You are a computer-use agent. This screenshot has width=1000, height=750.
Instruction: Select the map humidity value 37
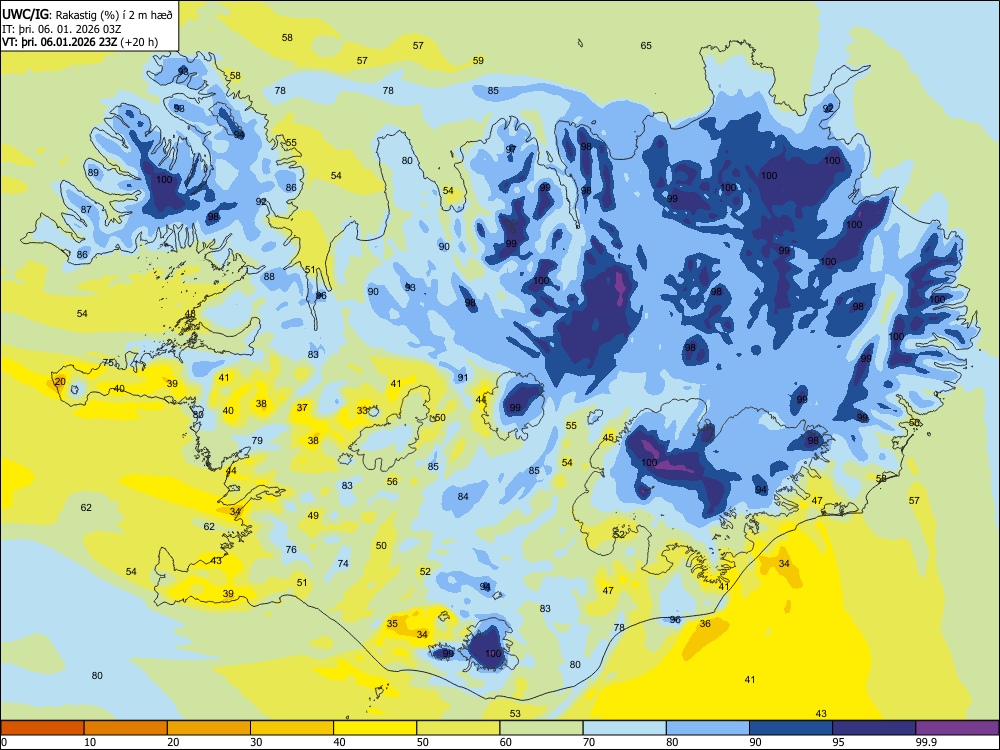302,408
